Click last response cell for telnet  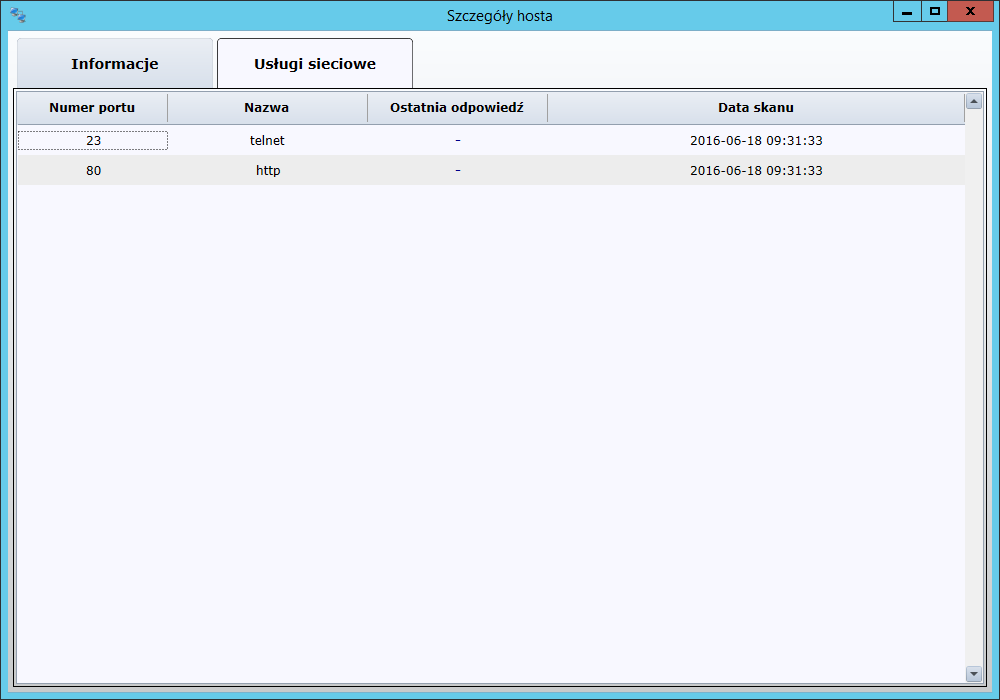pos(457,141)
